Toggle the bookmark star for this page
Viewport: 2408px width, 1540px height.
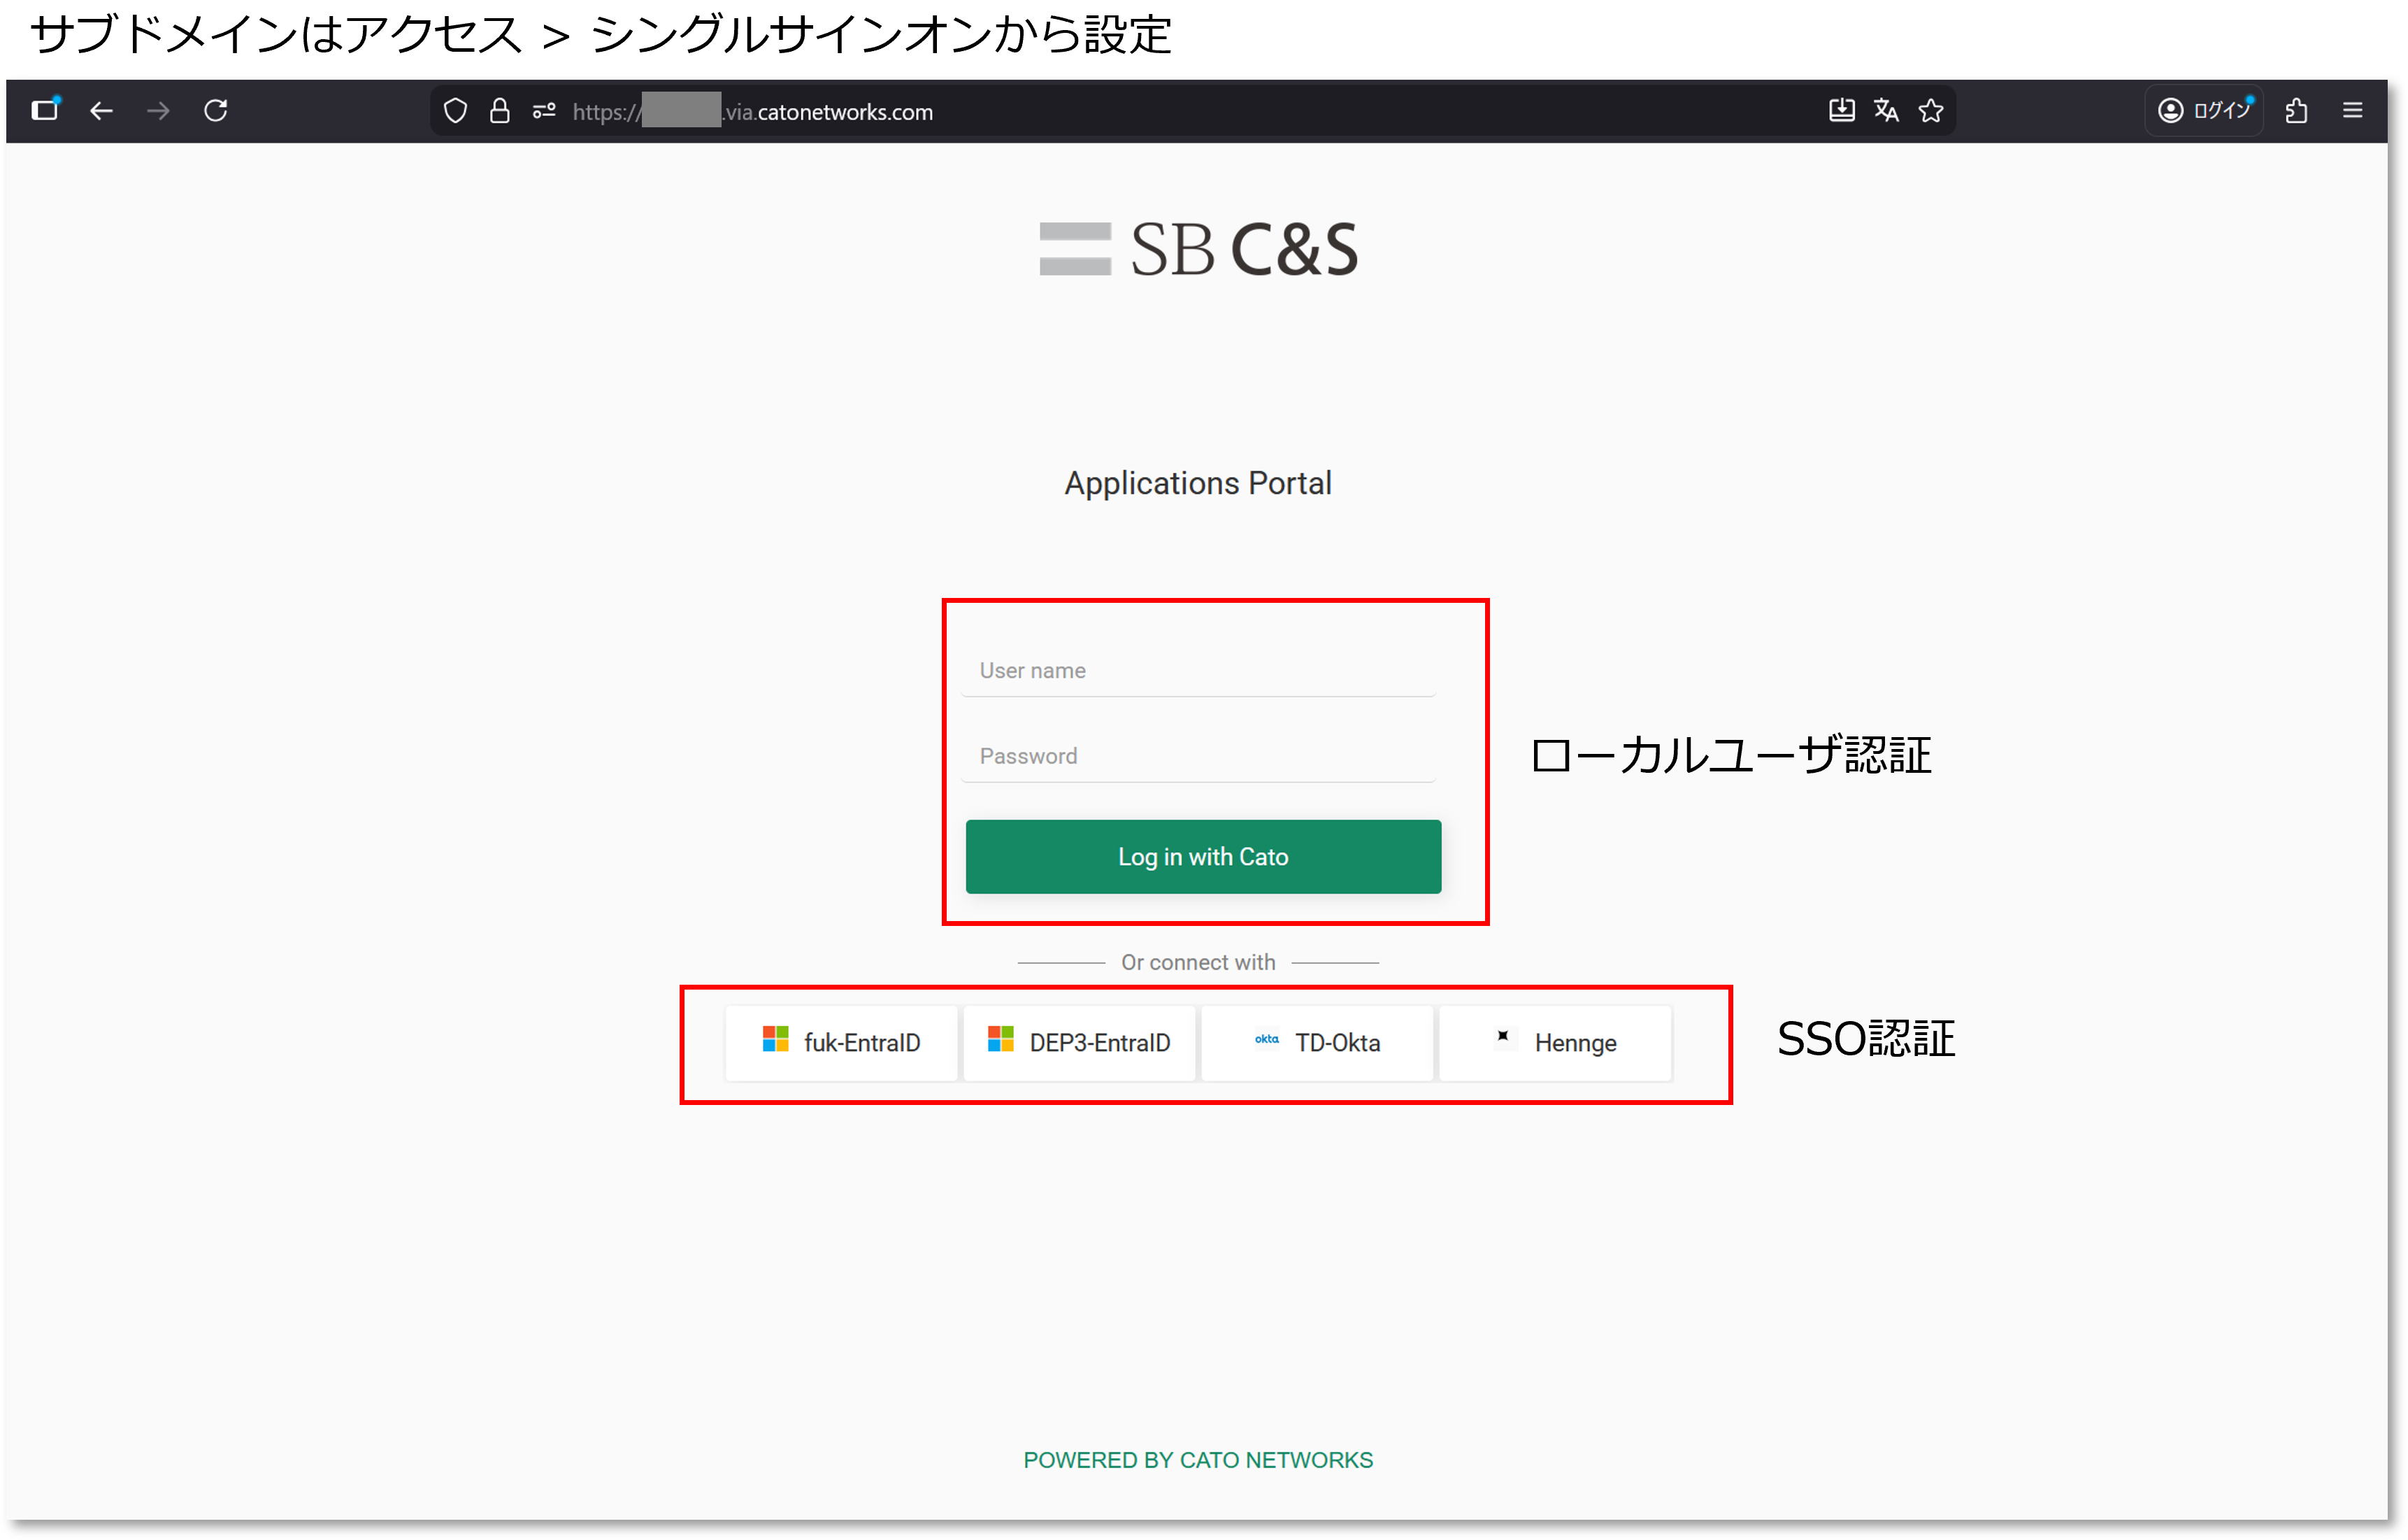click(1932, 111)
